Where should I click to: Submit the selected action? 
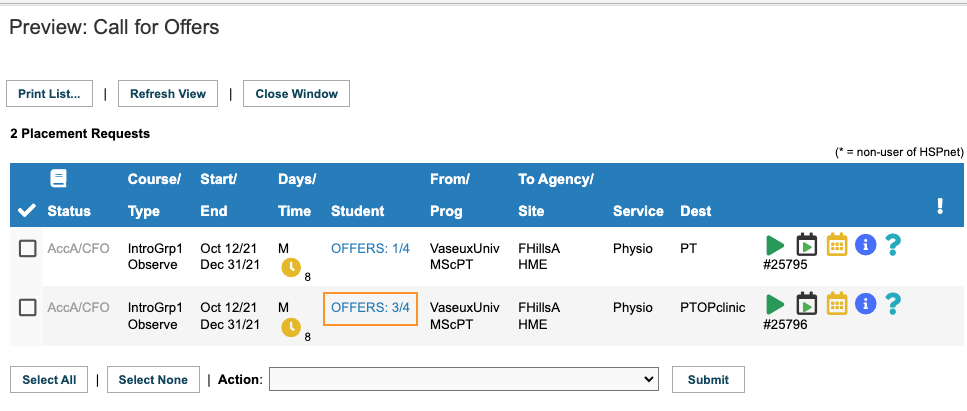(708, 380)
